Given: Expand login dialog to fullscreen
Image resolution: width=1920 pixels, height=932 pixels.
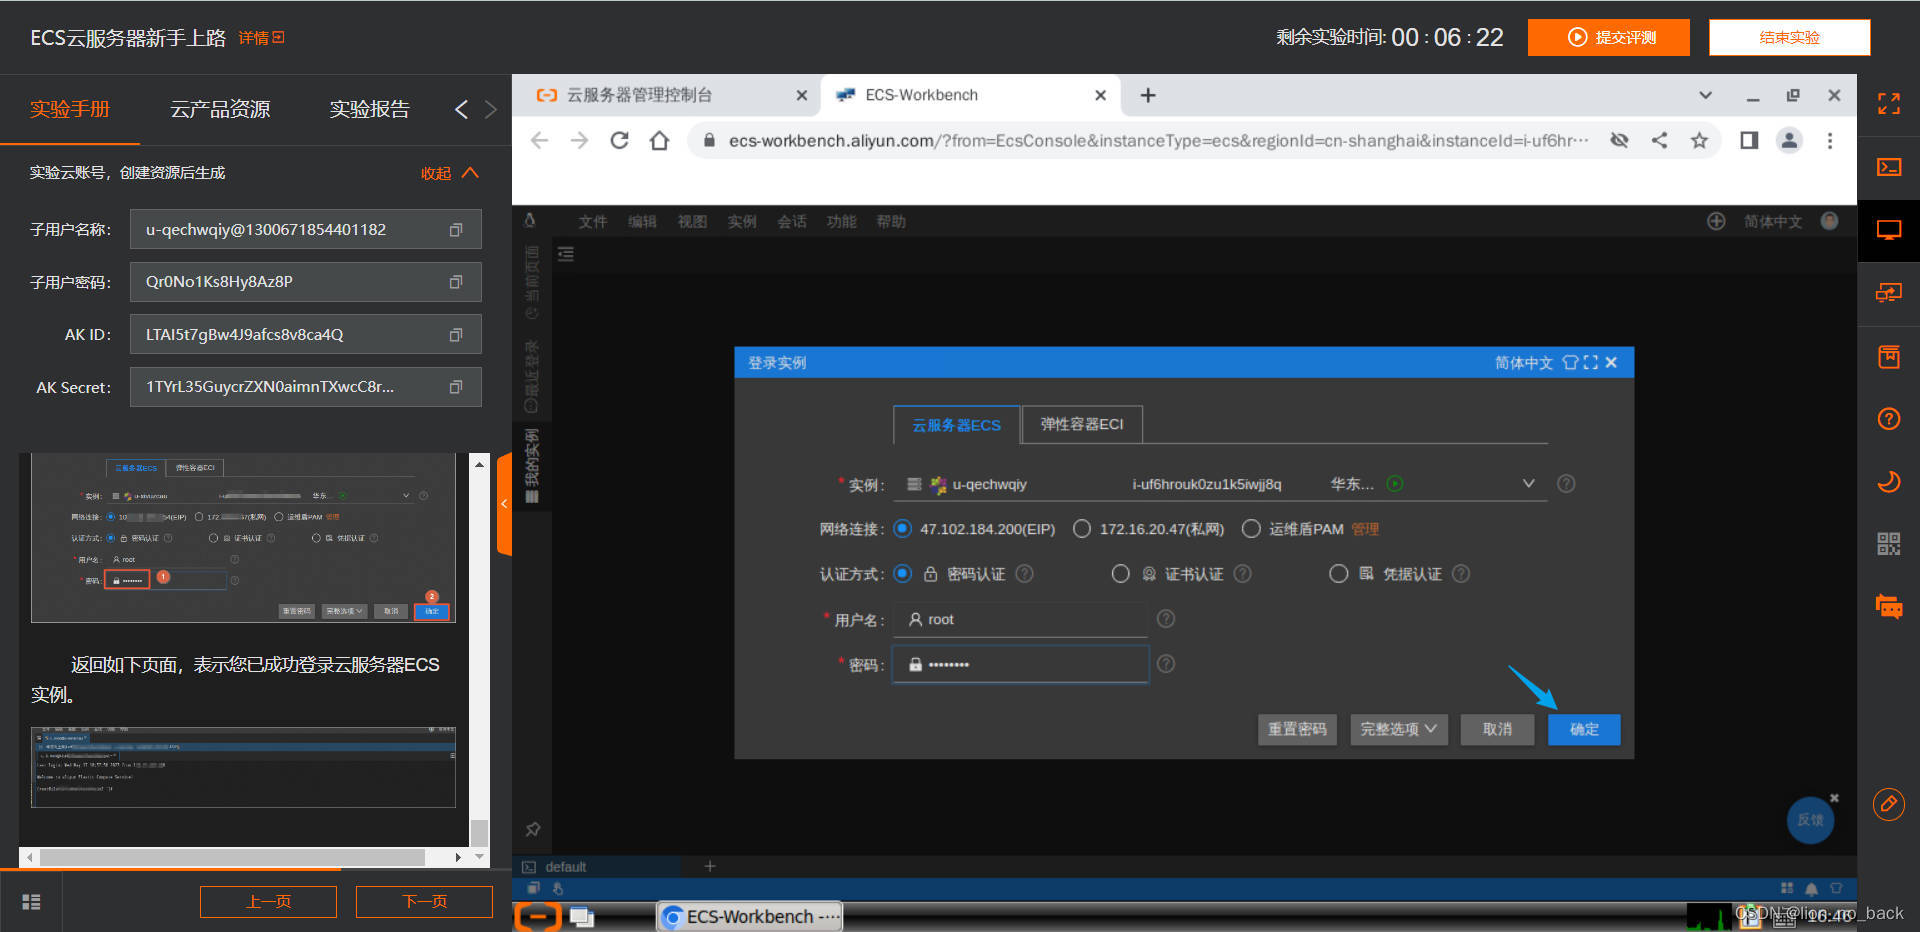Looking at the screenshot, I should [1591, 362].
